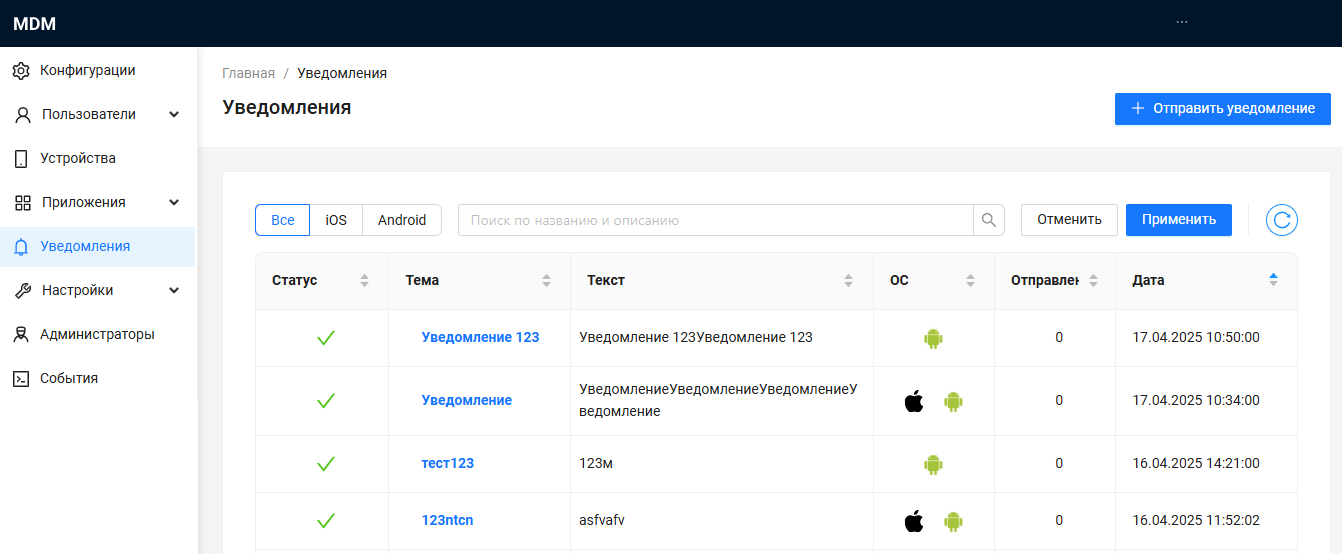Click the refresh circular arrow icon
This screenshot has width=1342, height=554.
pyautogui.click(x=1281, y=220)
